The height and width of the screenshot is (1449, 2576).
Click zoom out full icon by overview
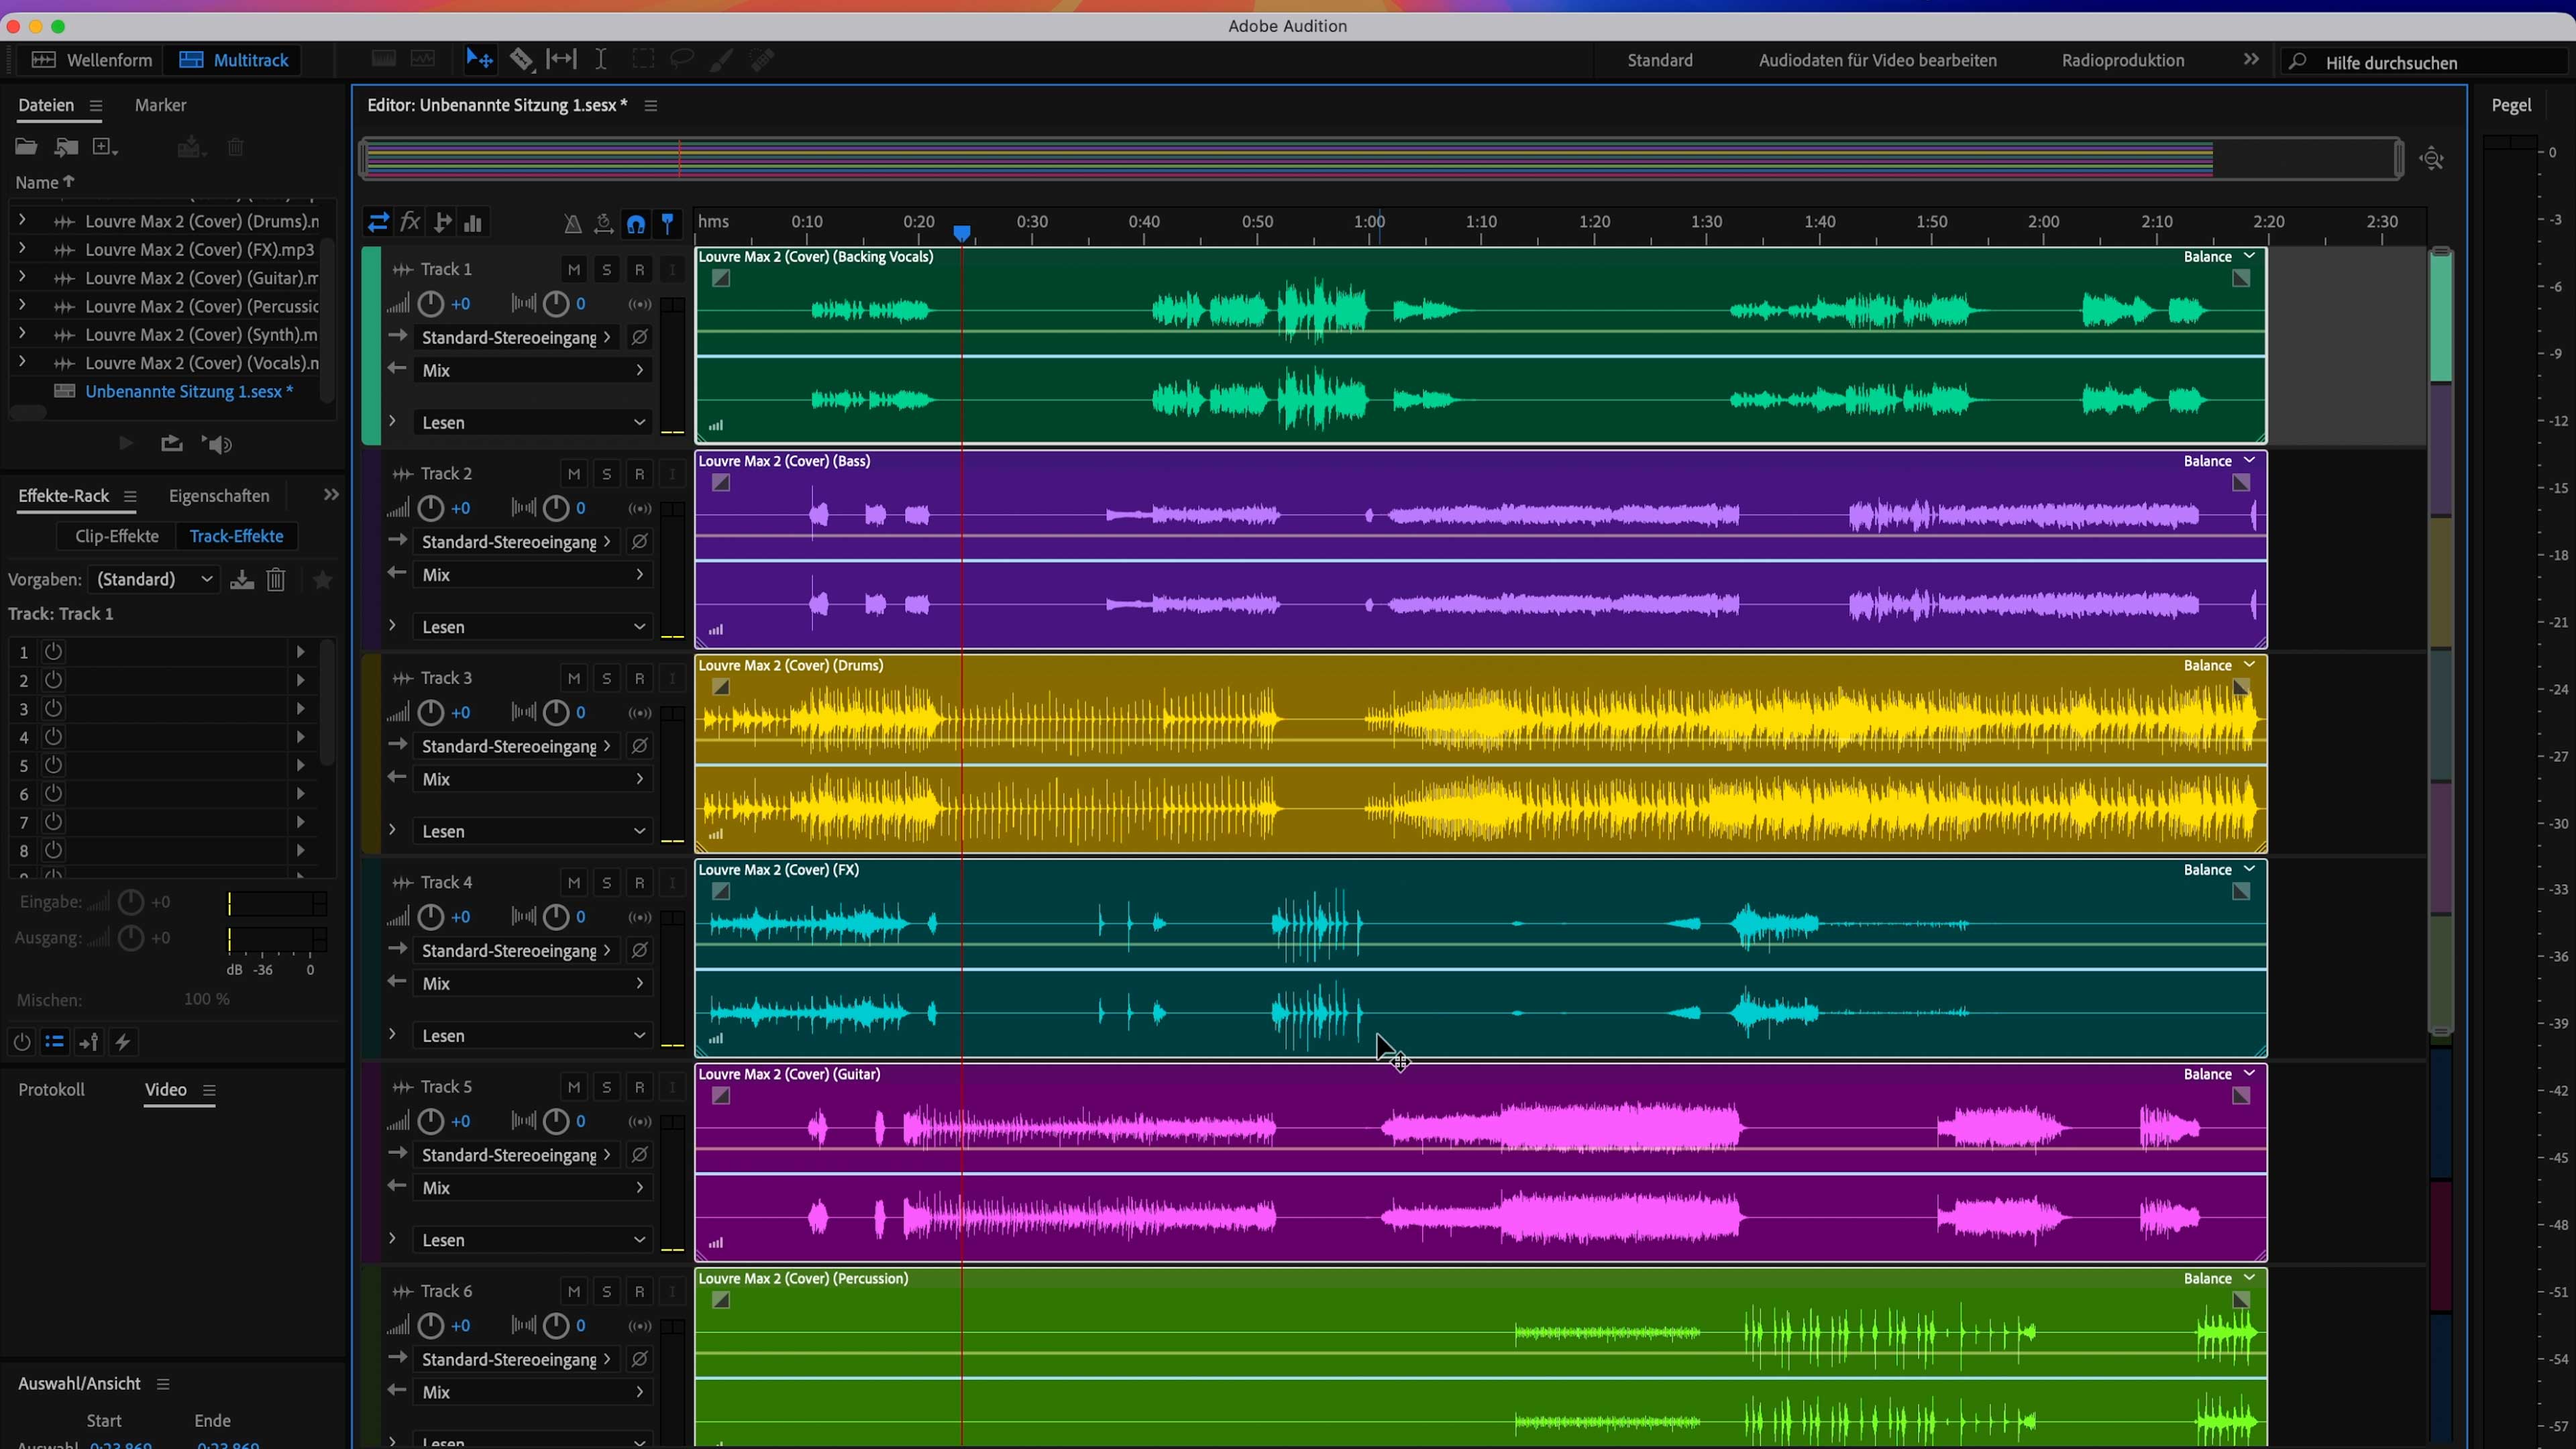(2432, 159)
